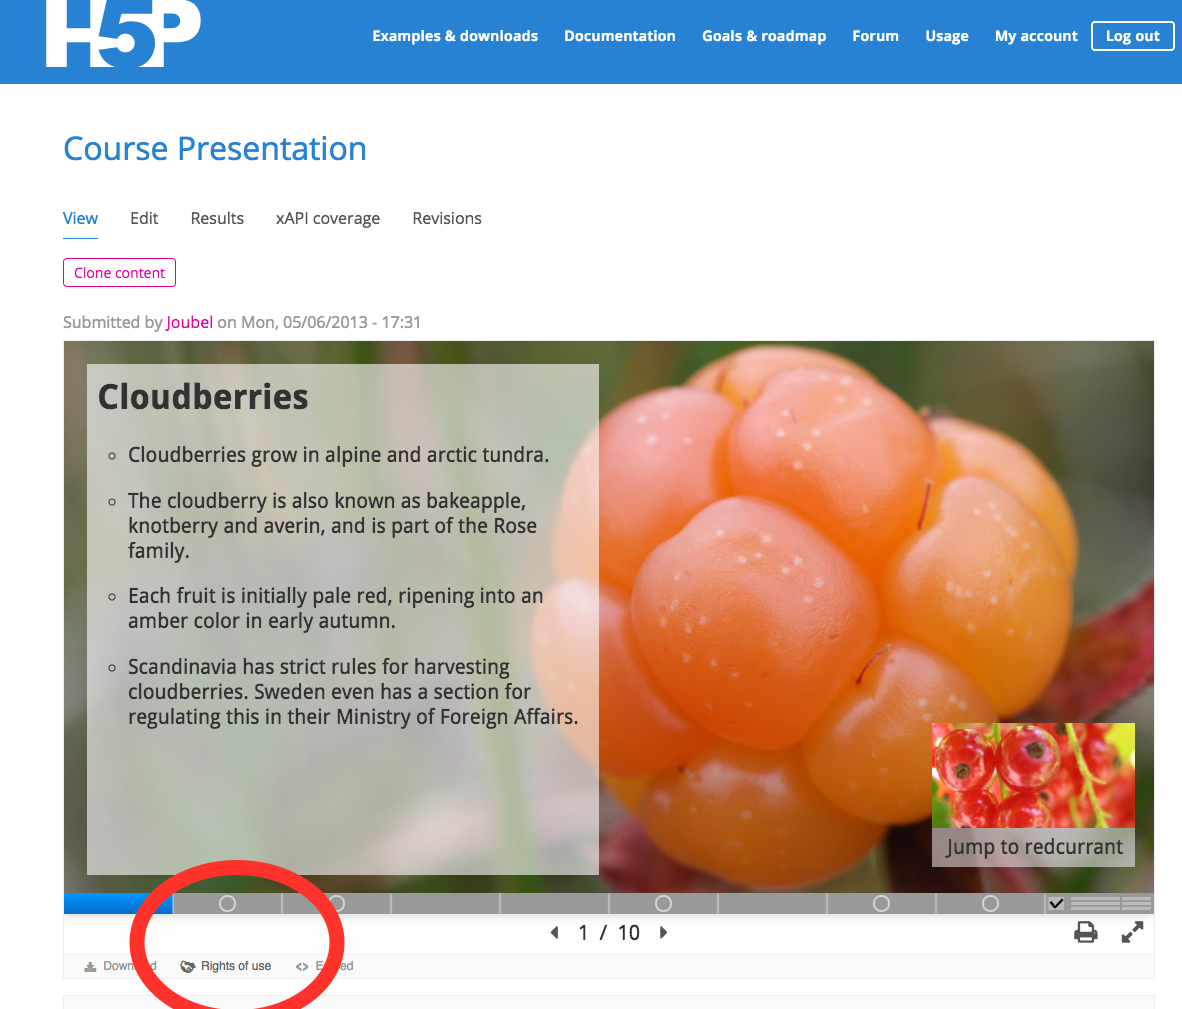Select the summary slide checkmark segment
Image resolution: width=1182 pixels, height=1009 pixels.
(1056, 904)
